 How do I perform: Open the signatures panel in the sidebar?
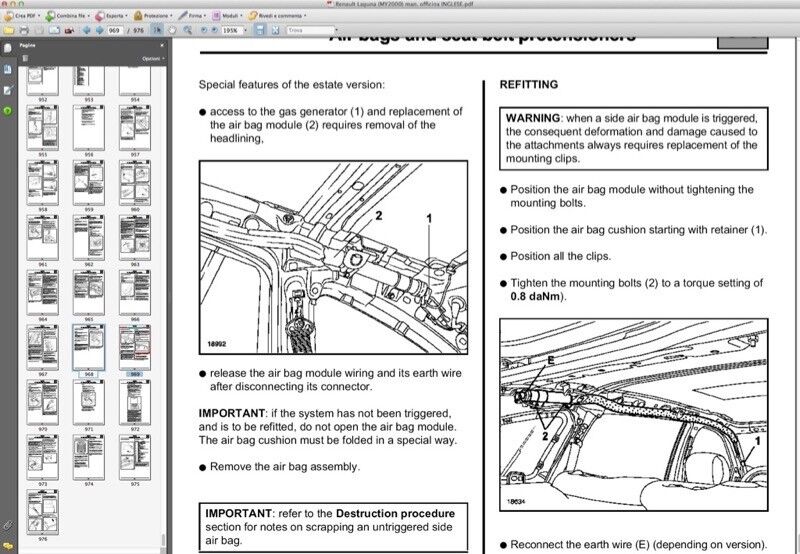[x=8, y=90]
